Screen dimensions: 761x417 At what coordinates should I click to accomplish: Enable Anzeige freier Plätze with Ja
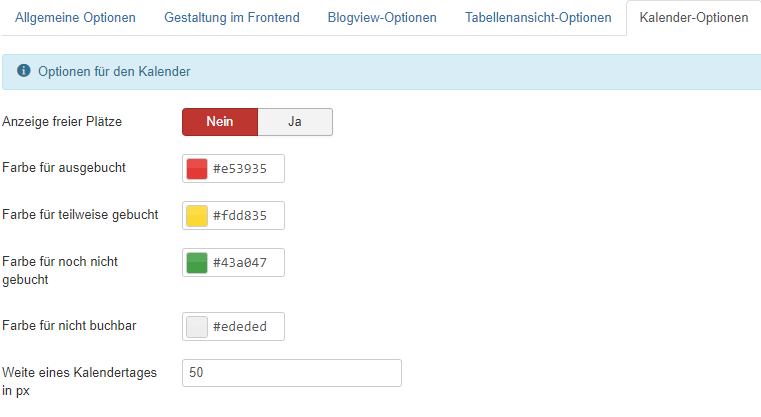click(295, 122)
